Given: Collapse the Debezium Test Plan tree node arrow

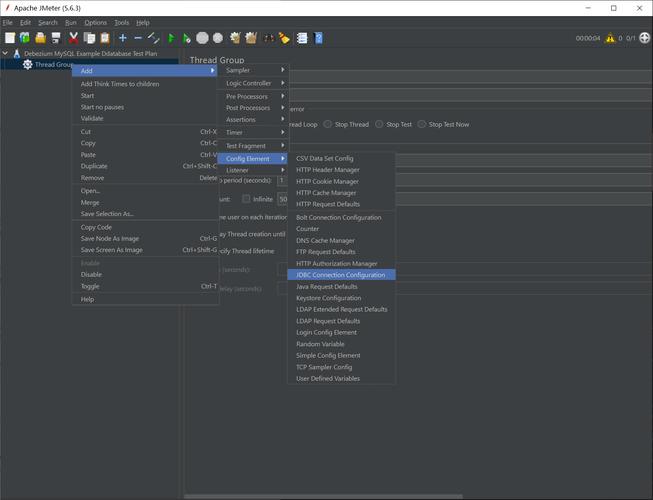Looking at the screenshot, I should [x=5, y=53].
